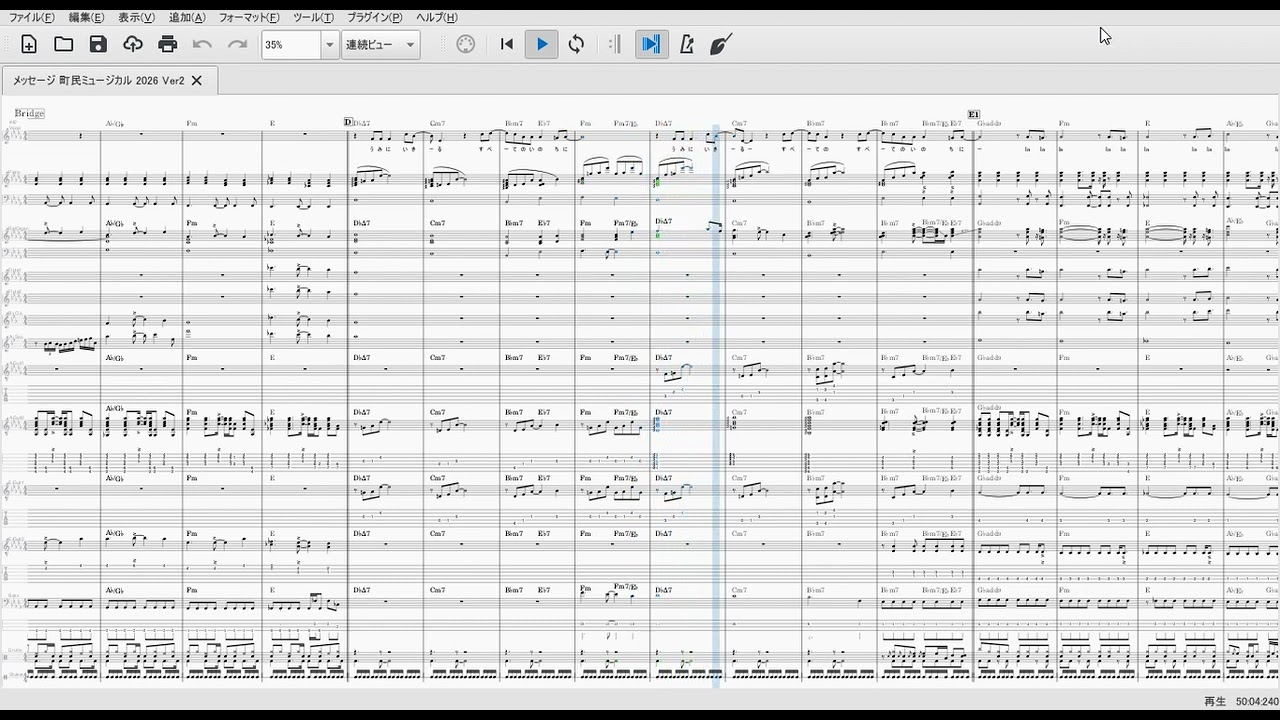Print the score using the printer icon
1280x720 pixels.
click(168, 44)
